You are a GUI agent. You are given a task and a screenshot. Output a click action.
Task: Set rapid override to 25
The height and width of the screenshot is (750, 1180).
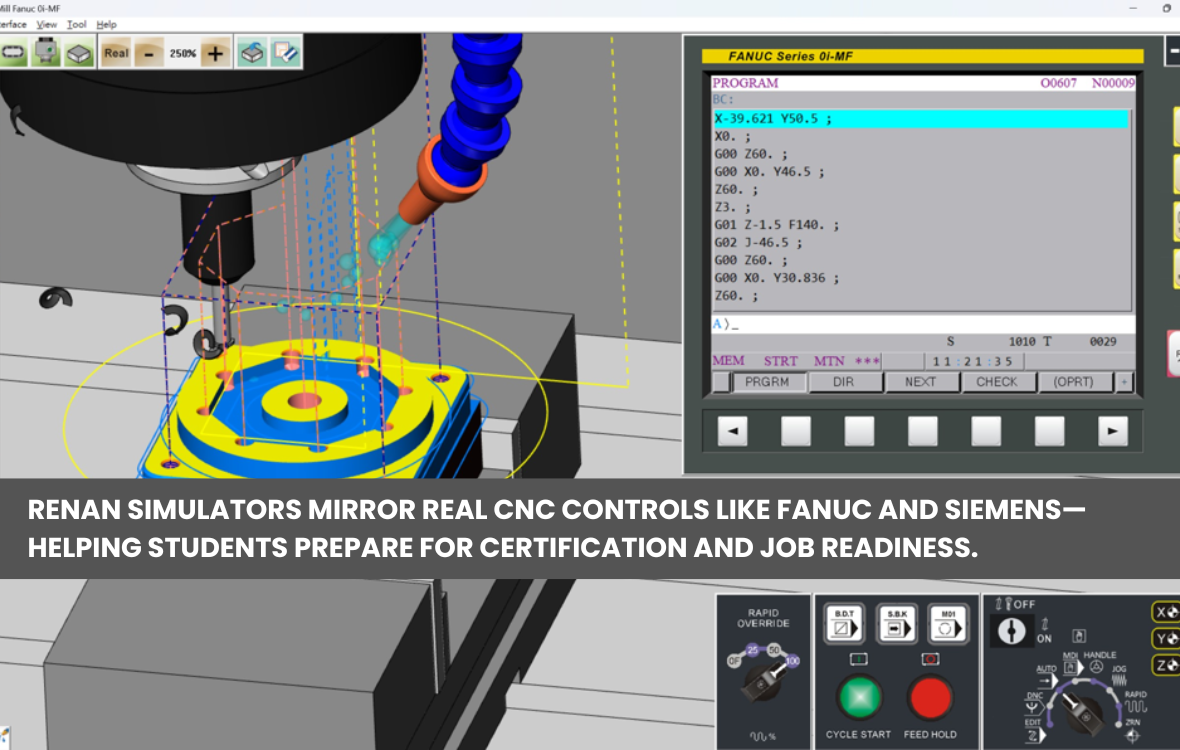[x=752, y=649]
